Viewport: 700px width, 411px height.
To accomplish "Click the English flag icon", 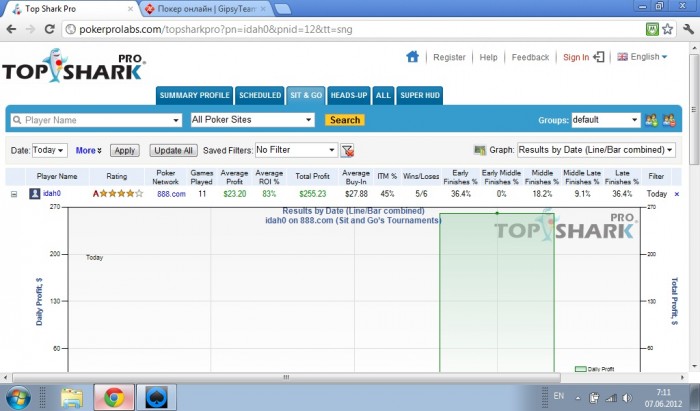I will click(622, 57).
